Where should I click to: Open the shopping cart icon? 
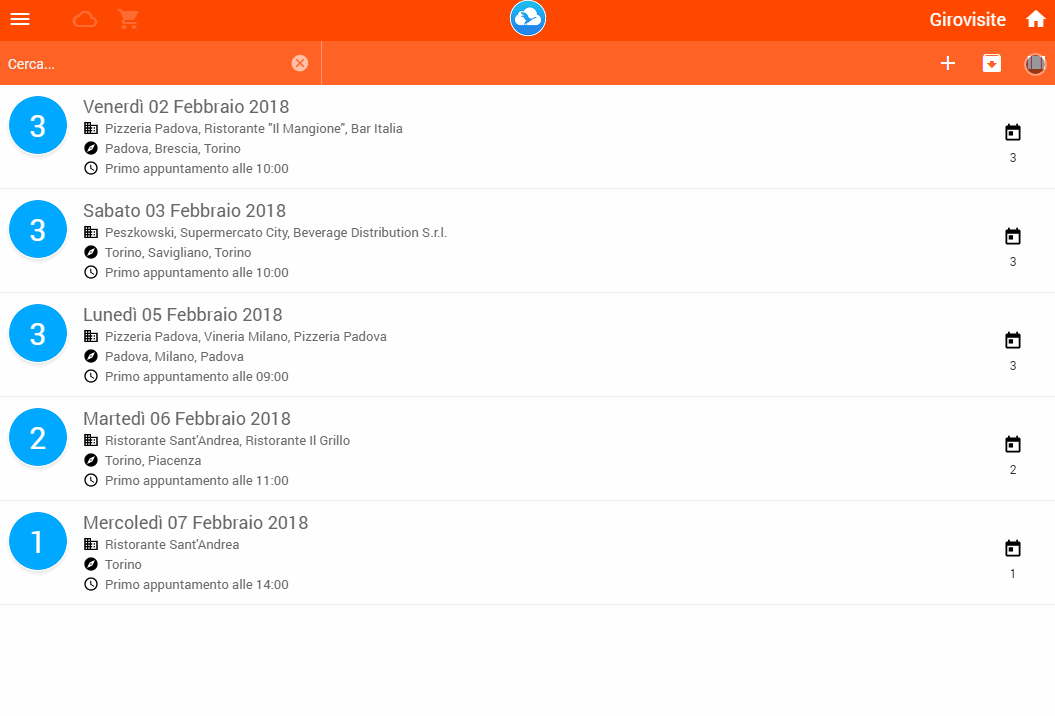pyautogui.click(x=128, y=20)
